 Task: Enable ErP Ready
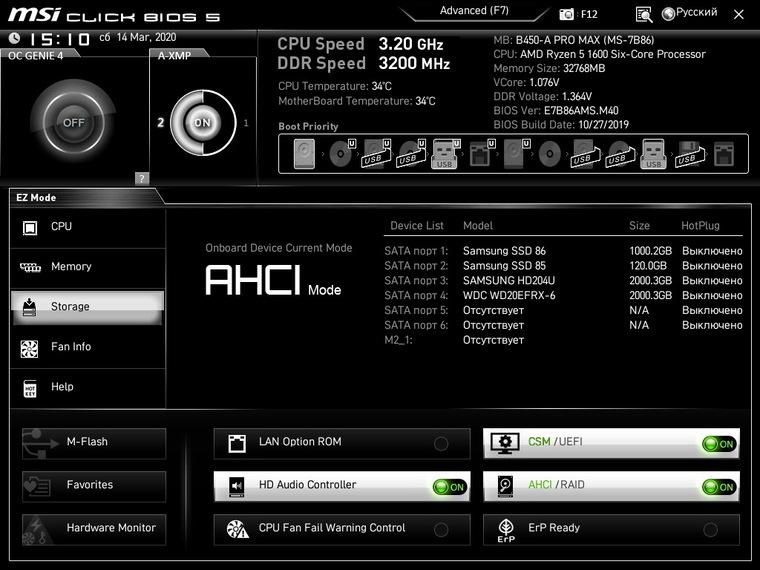coord(611,529)
